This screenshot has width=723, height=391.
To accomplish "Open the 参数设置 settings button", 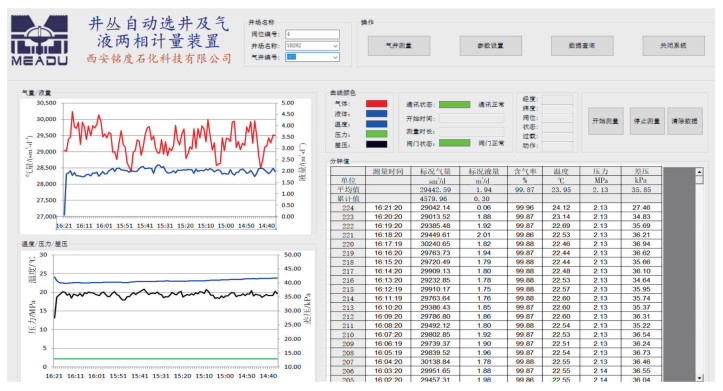I will pos(491,46).
